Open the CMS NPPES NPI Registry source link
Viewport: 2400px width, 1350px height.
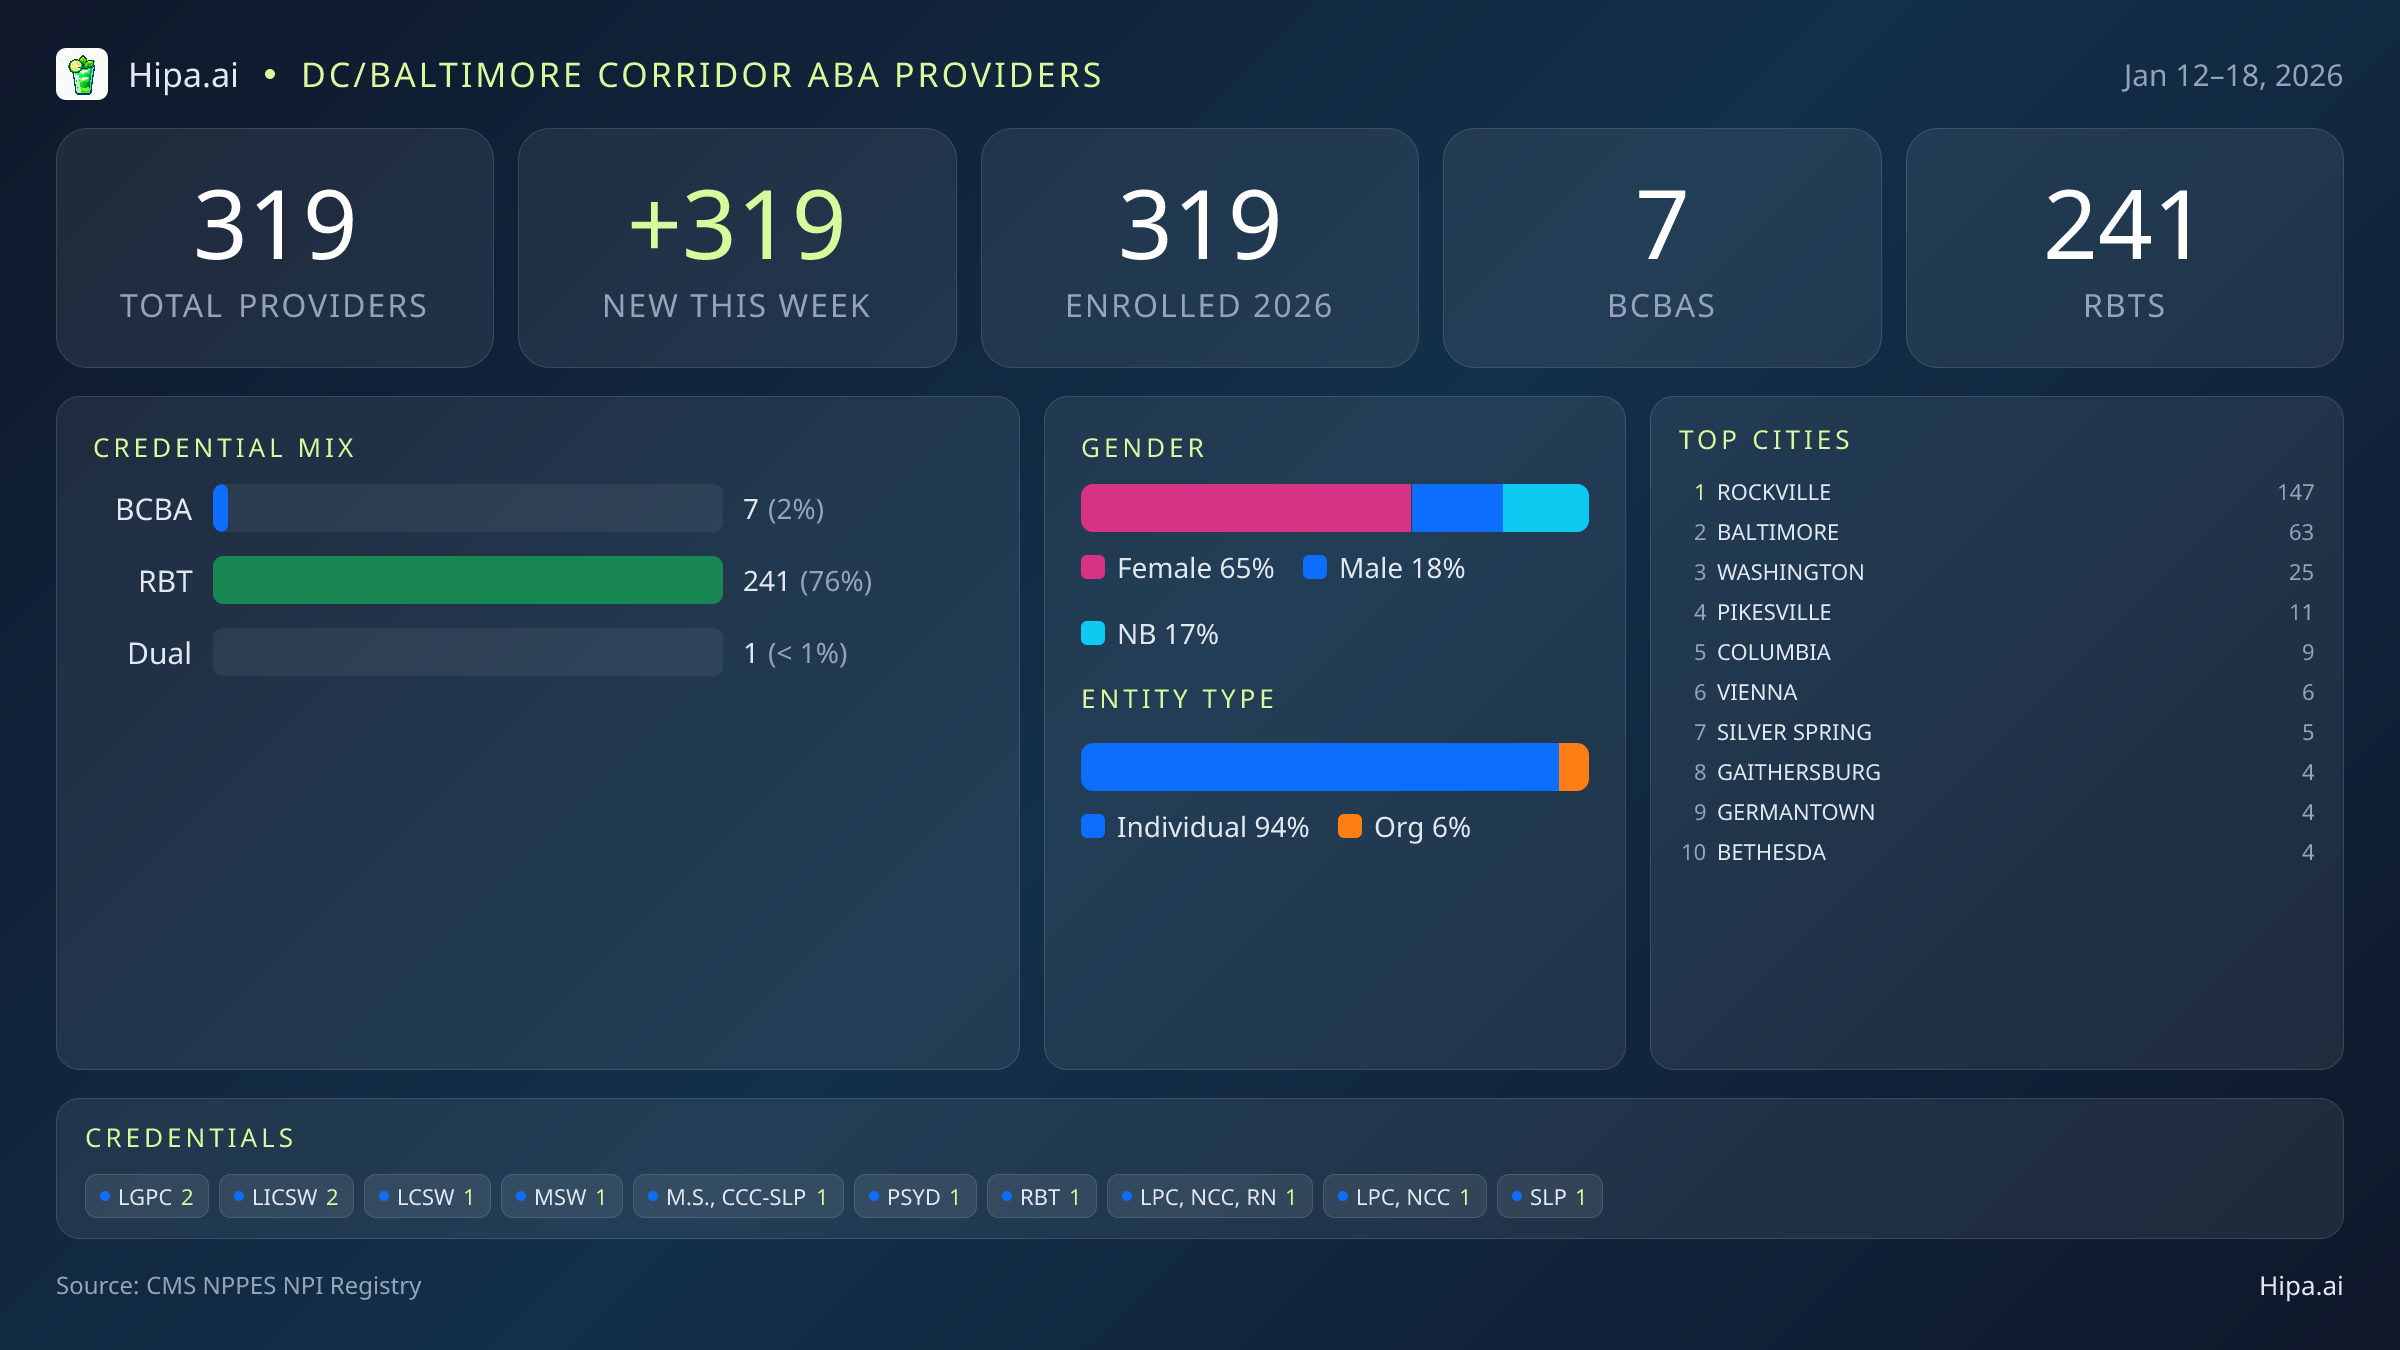239,1286
